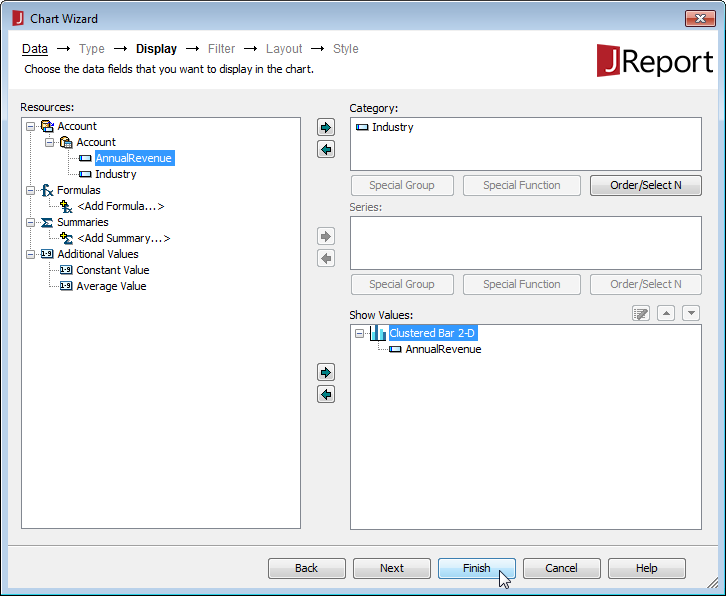Open Order/Select N for Category
Screen dimensions: 726x596
click(x=645, y=185)
